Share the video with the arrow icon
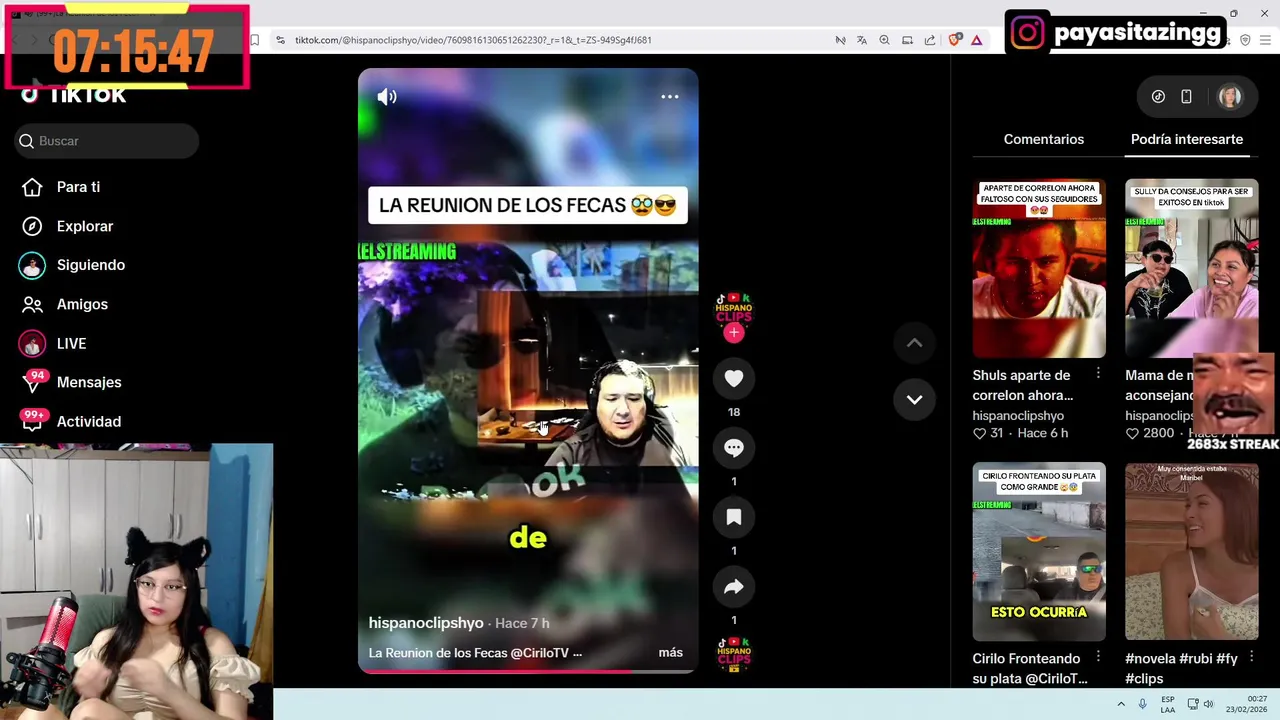1280x720 pixels. [734, 587]
